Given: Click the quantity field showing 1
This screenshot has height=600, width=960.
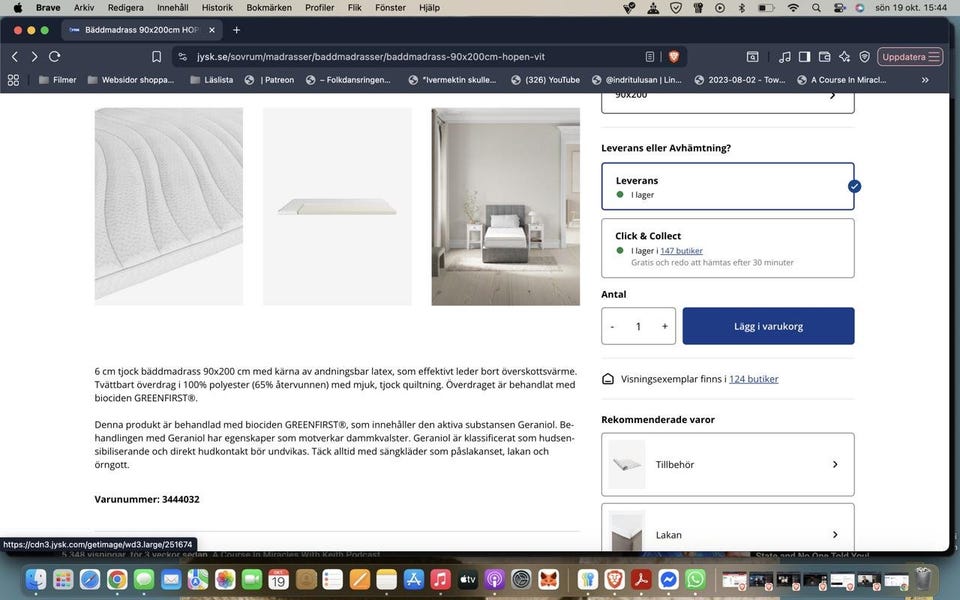Looking at the screenshot, I should (x=639, y=326).
